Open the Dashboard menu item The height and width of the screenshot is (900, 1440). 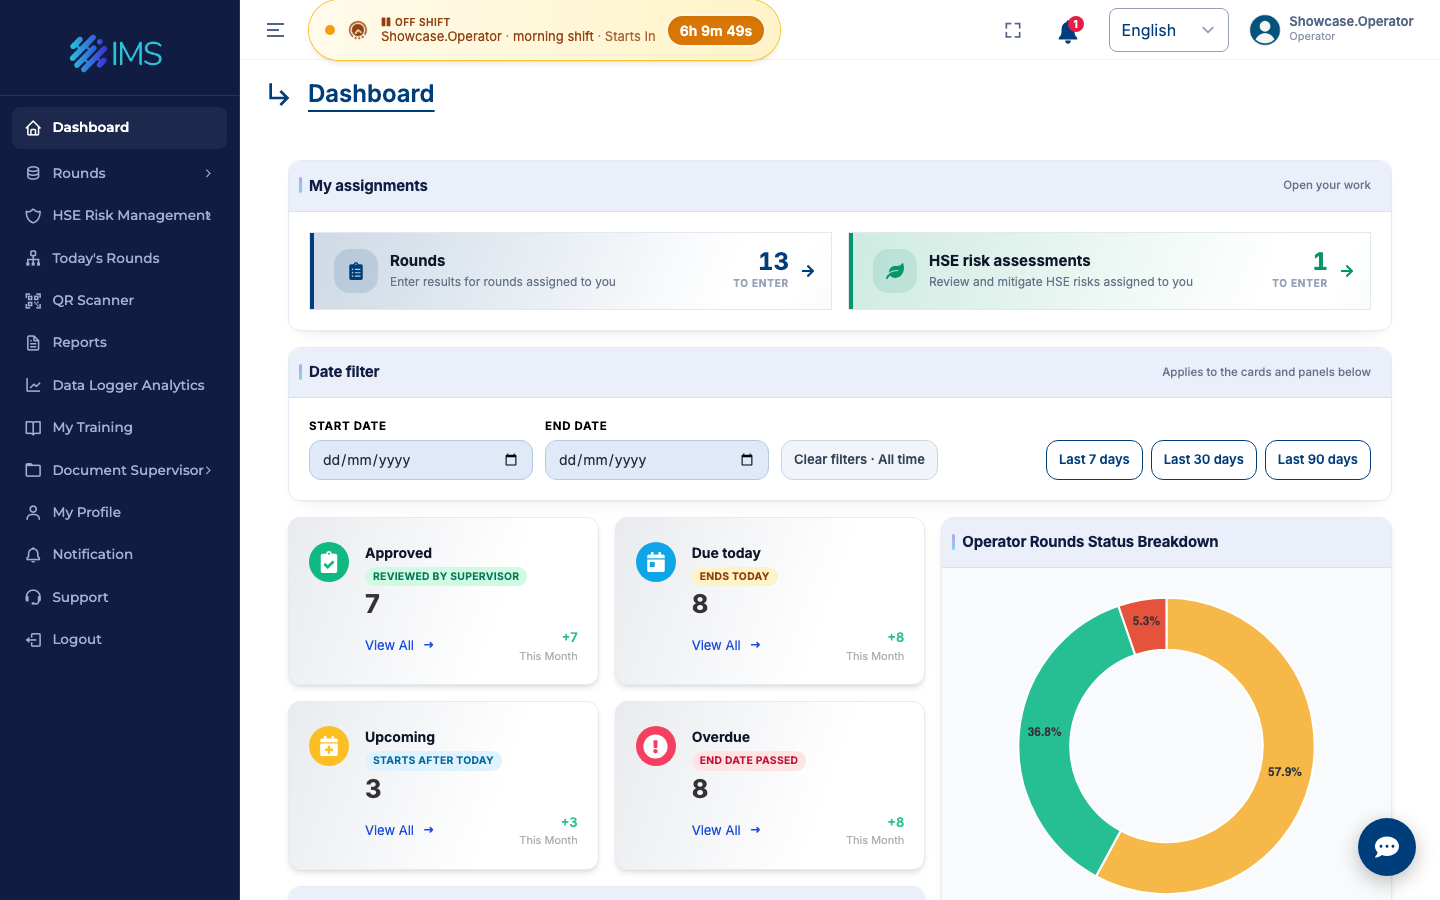(x=120, y=128)
